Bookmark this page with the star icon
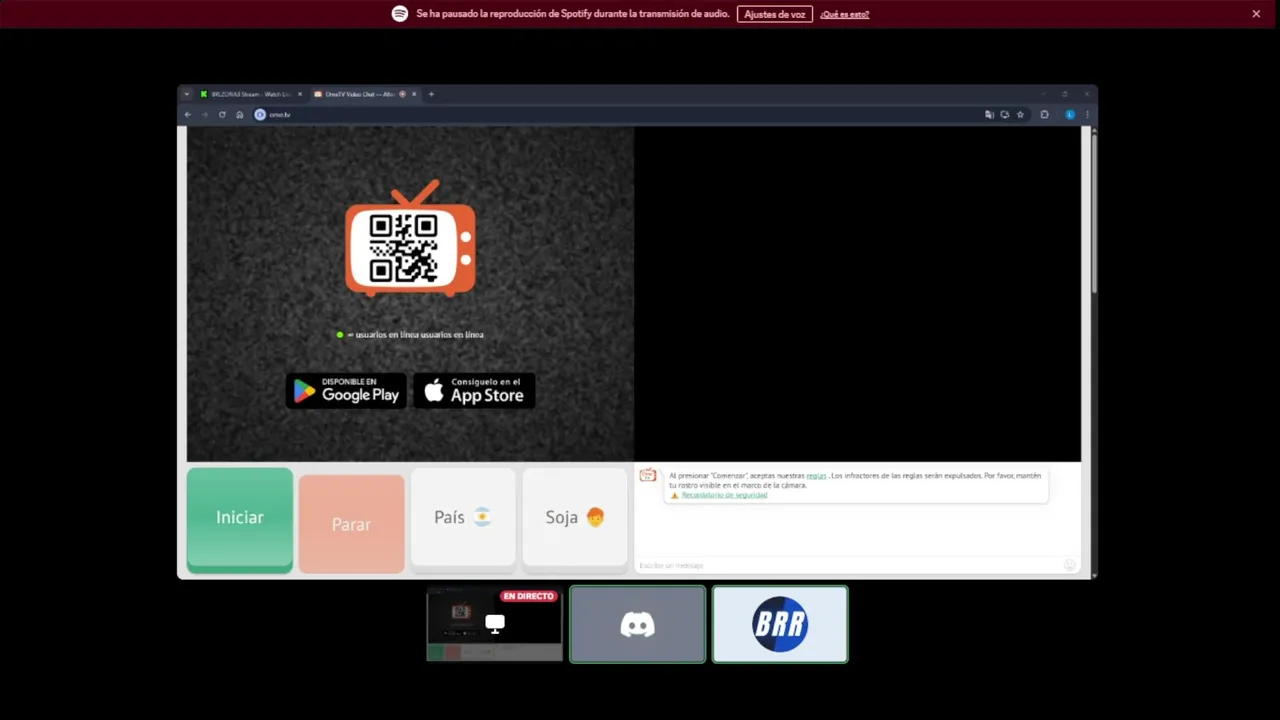The image size is (1280, 720). [x=1020, y=115]
